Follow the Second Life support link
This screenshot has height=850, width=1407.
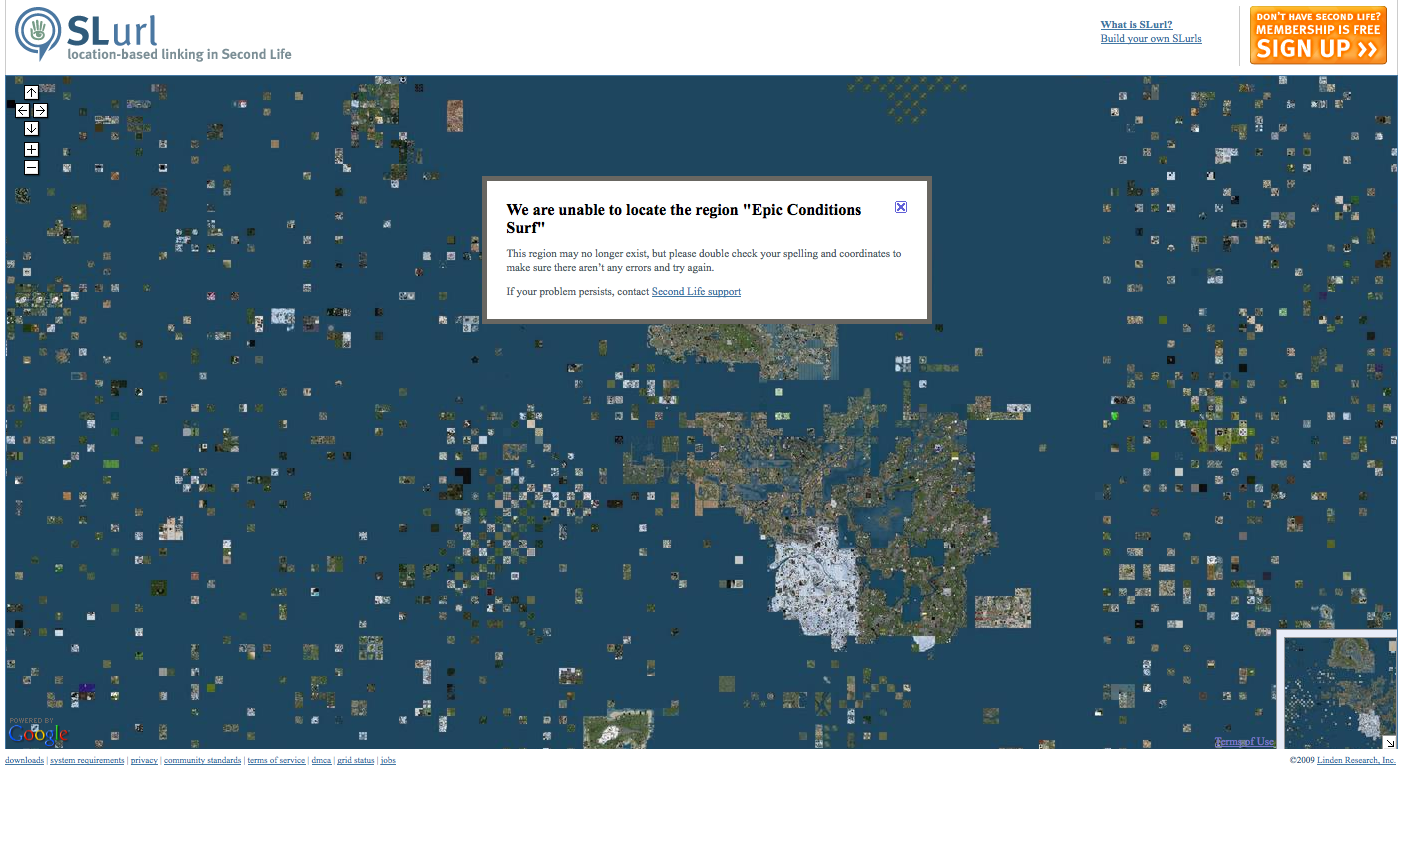(696, 292)
